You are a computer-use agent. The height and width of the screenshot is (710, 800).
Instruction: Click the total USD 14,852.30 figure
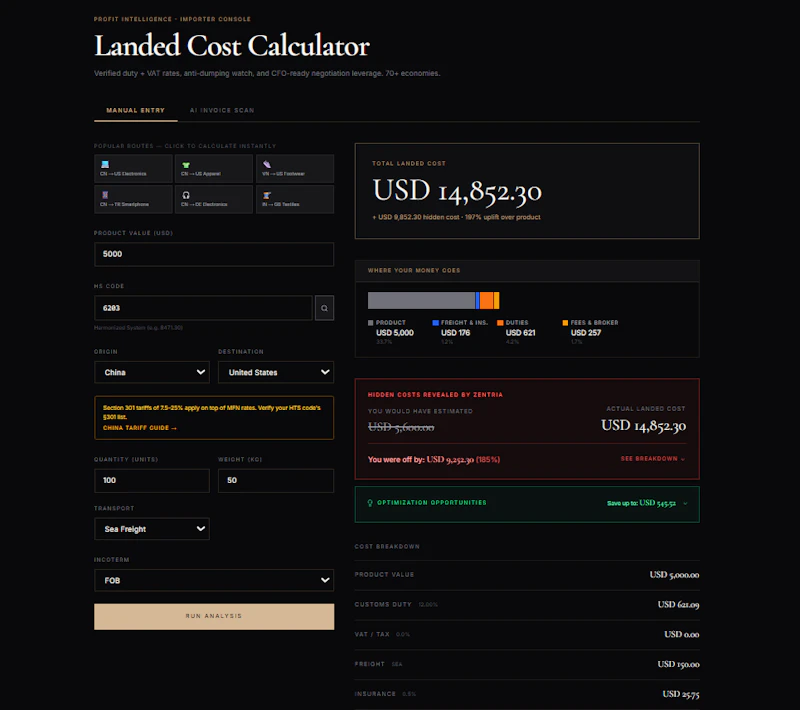coord(457,191)
